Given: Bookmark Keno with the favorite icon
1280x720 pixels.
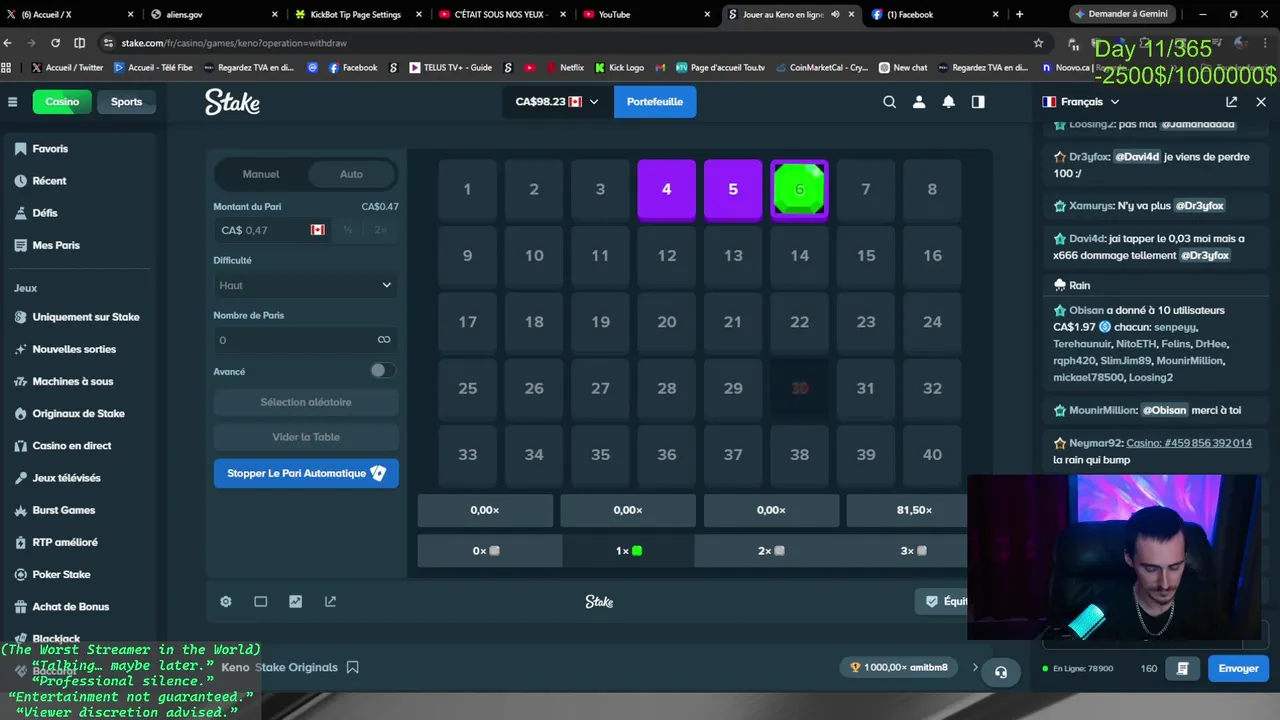Looking at the screenshot, I should [352, 667].
